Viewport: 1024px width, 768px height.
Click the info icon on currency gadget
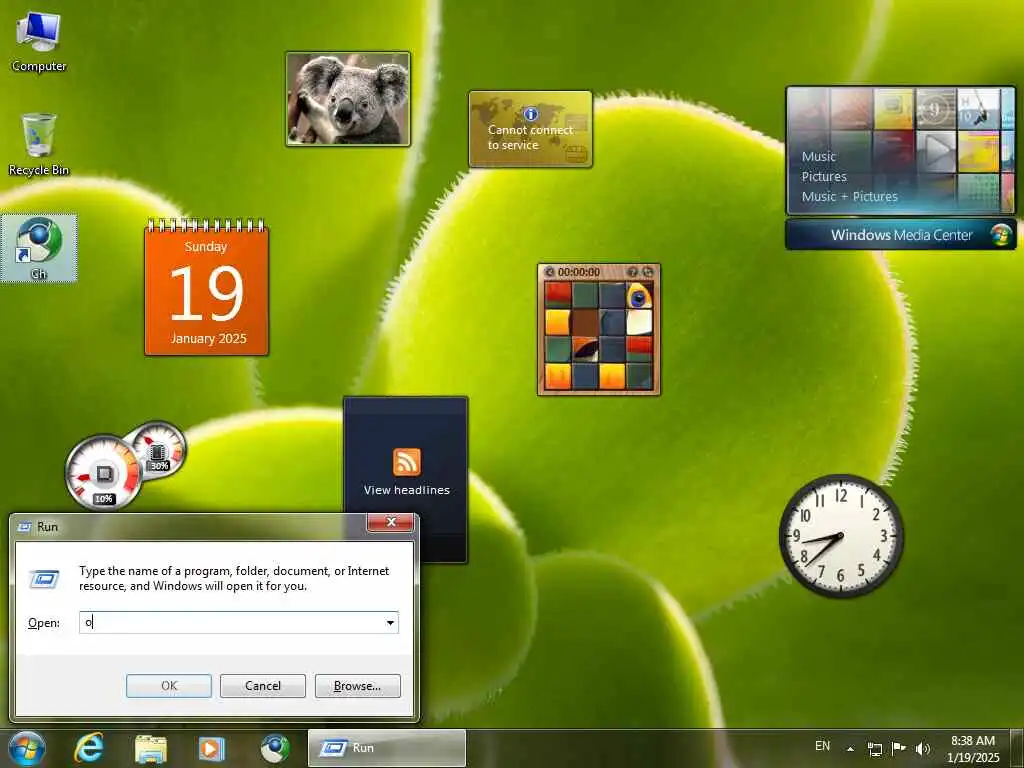click(530, 114)
